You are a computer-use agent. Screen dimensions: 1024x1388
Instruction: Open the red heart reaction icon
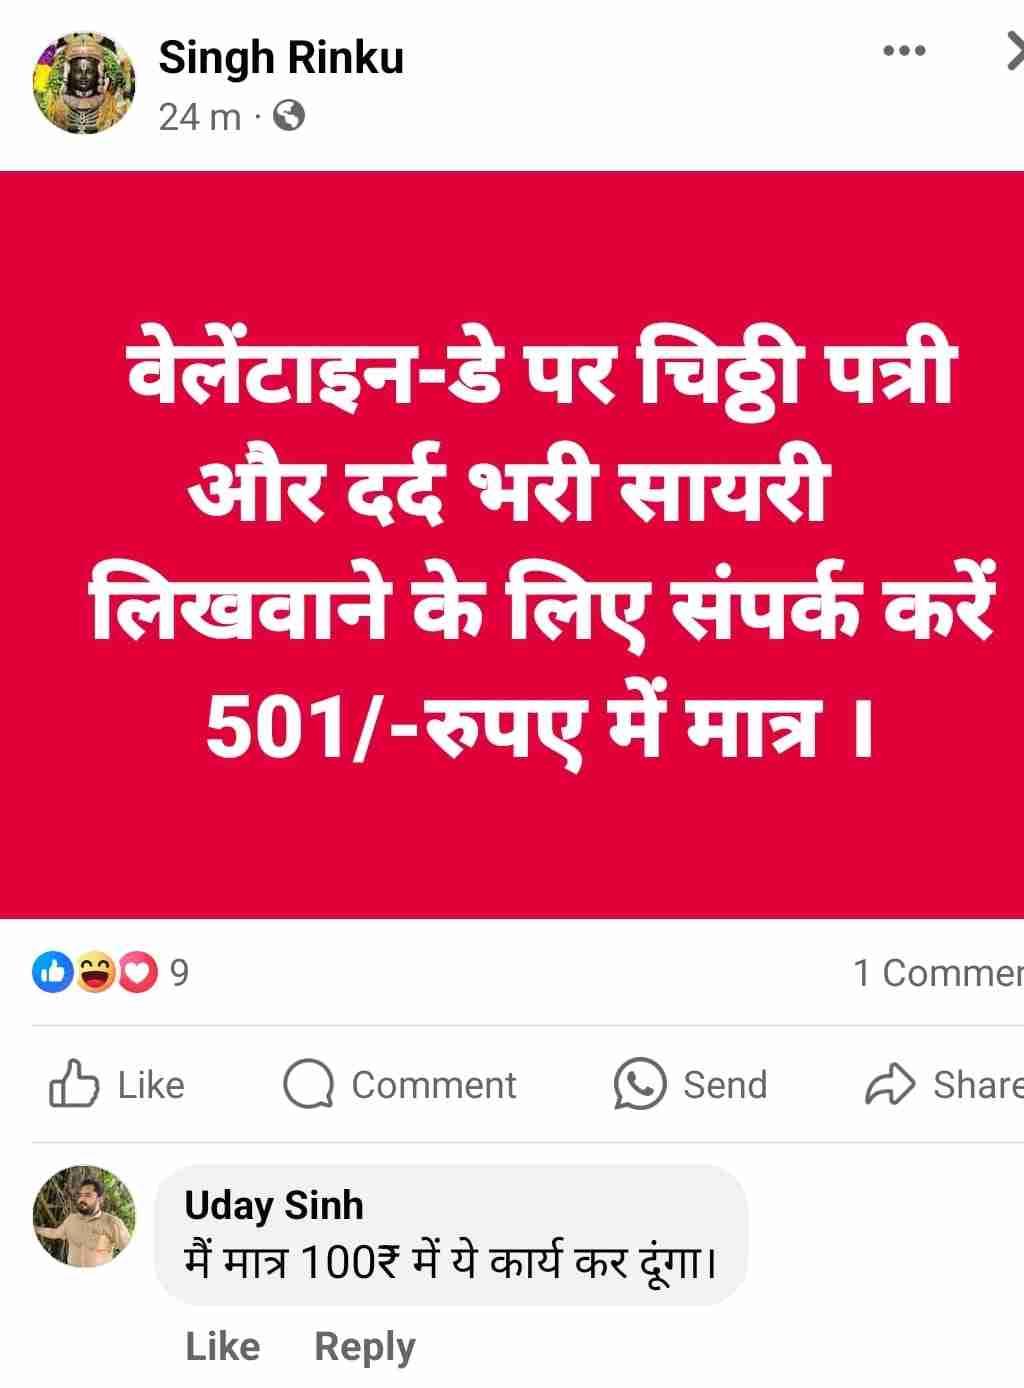tap(138, 971)
